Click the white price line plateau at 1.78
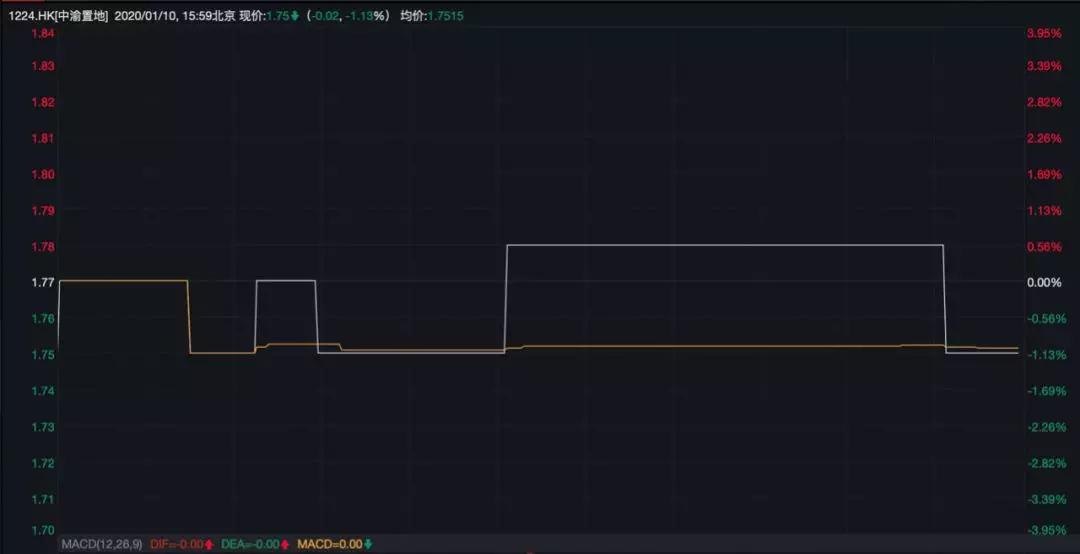This screenshot has width=1080, height=554. 725,245
